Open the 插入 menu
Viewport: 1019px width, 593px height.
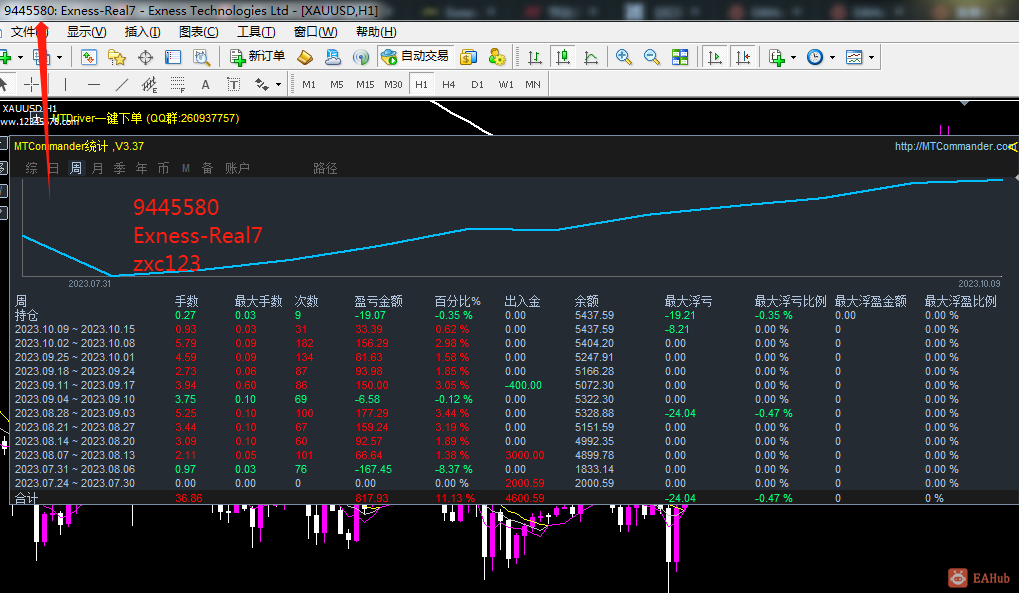[142, 32]
